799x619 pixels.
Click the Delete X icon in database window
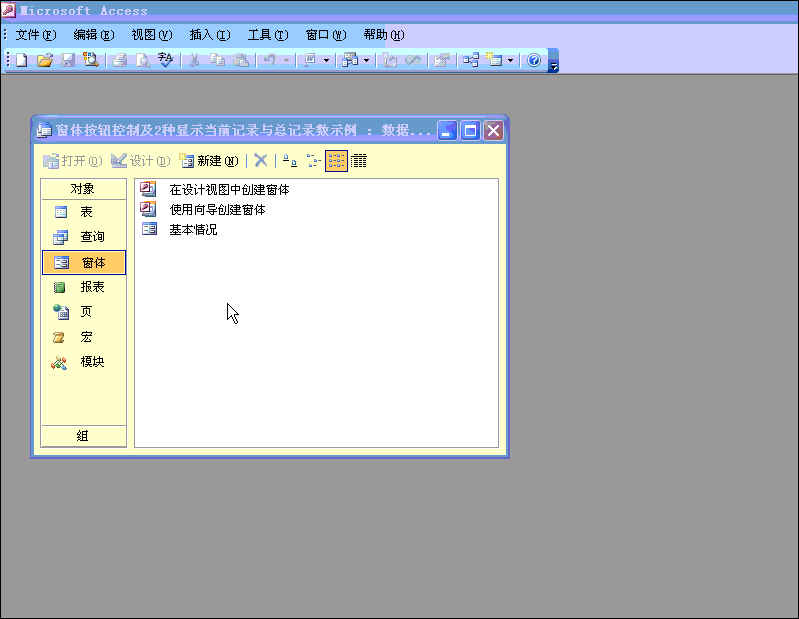261,160
